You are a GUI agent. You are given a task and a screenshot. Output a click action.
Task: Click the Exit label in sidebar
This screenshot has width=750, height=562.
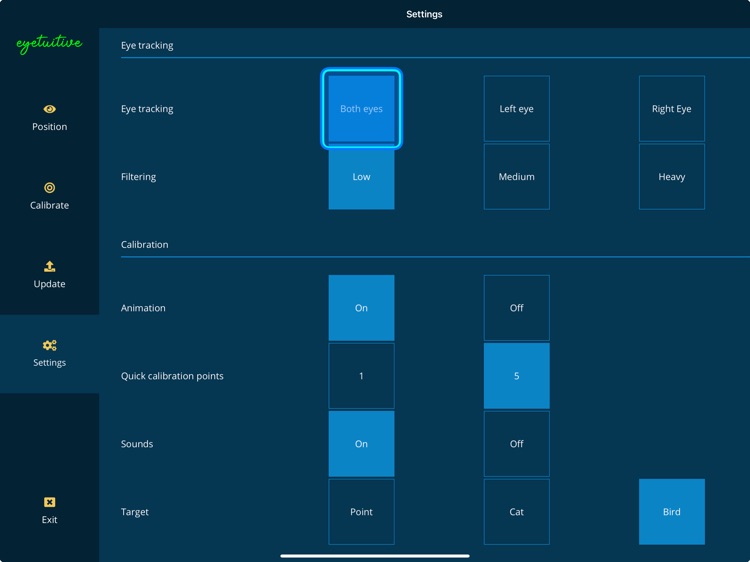point(49,519)
